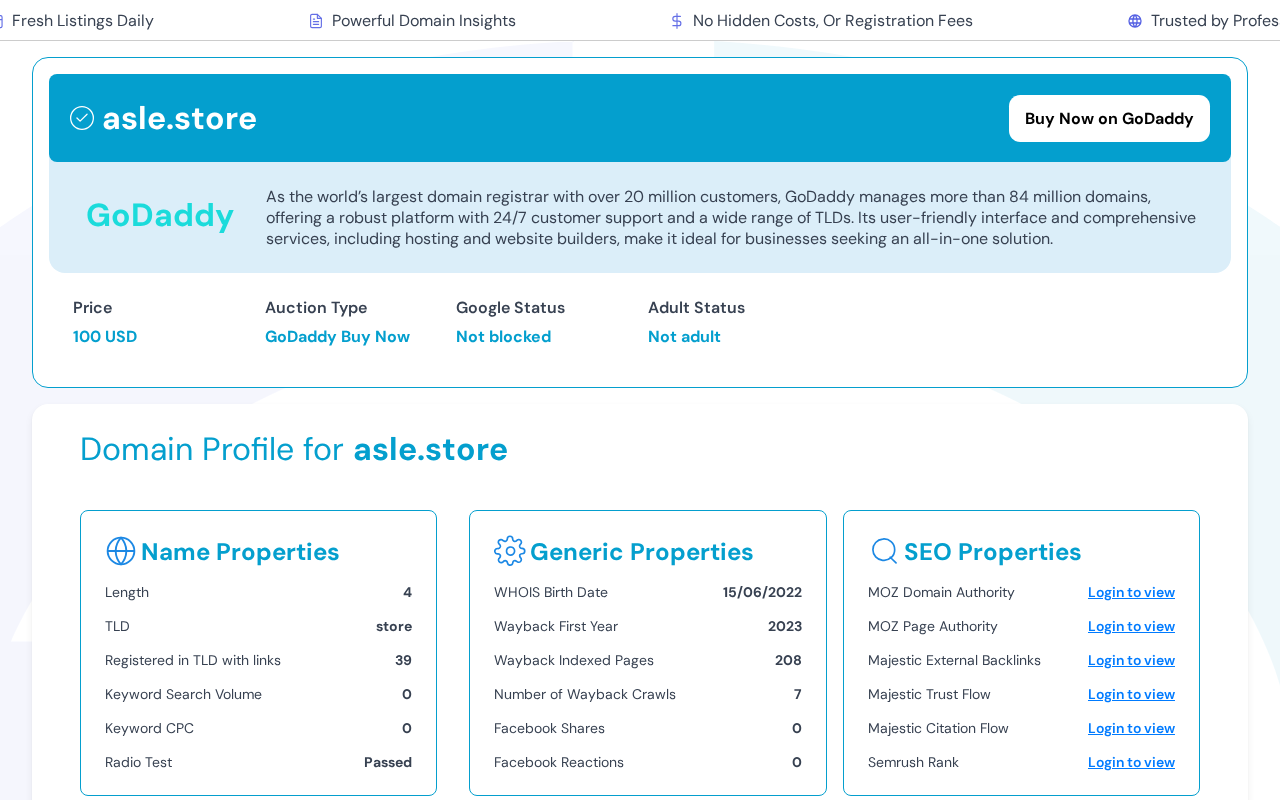The width and height of the screenshot is (1280, 800).
Task: Click Buy Now on GoDaddy button
Action: [x=1109, y=118]
